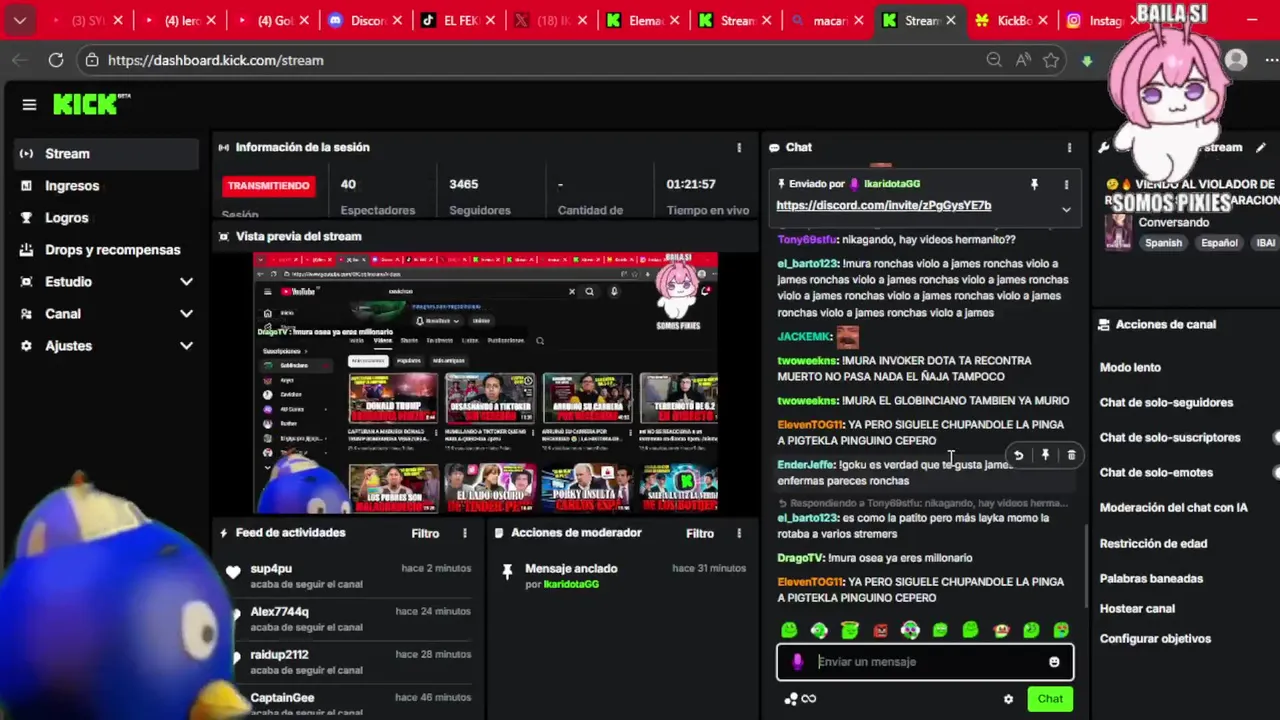1280x720 pixels.
Task: Open Filtro in Feed de actividades
Action: point(425,533)
